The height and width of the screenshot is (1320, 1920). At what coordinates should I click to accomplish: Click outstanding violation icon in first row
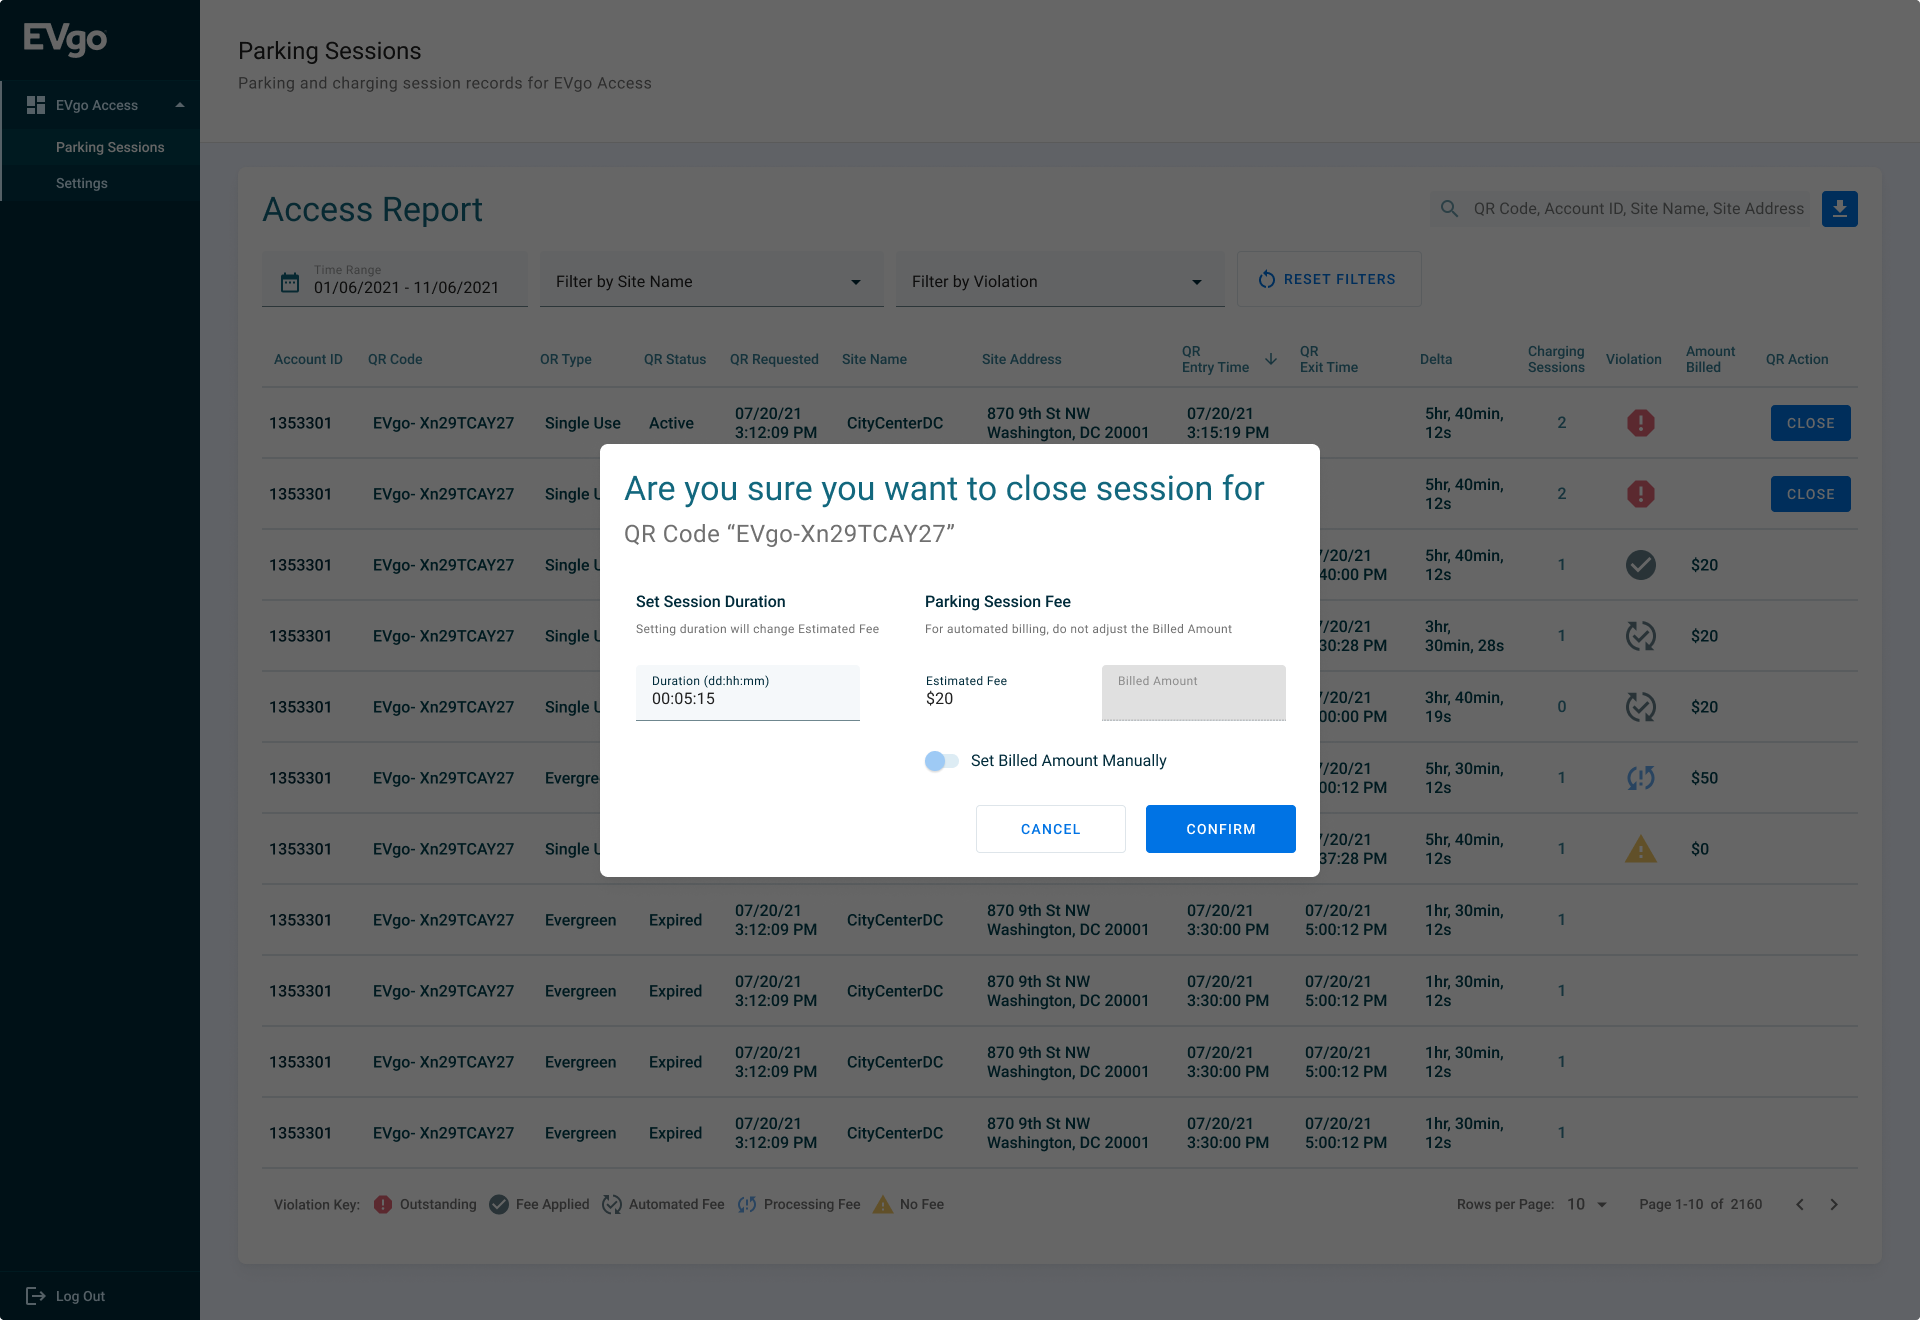(1640, 423)
